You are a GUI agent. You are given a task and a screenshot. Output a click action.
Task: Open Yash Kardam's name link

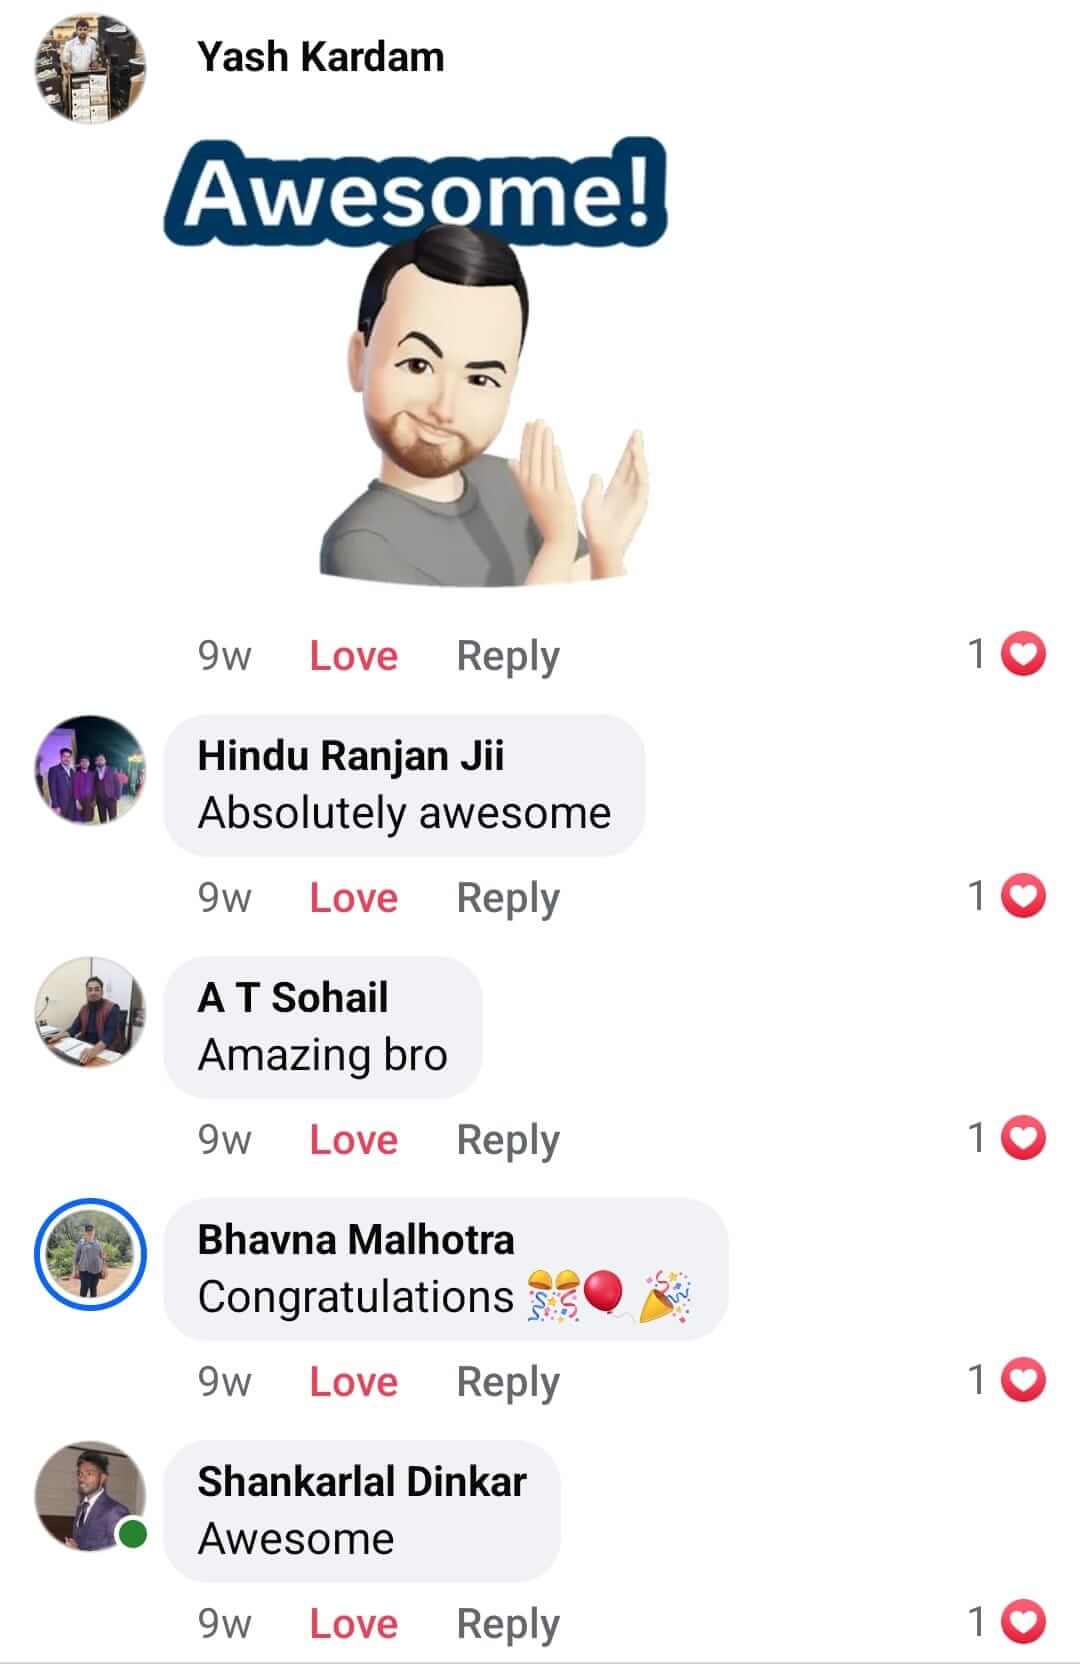click(321, 57)
